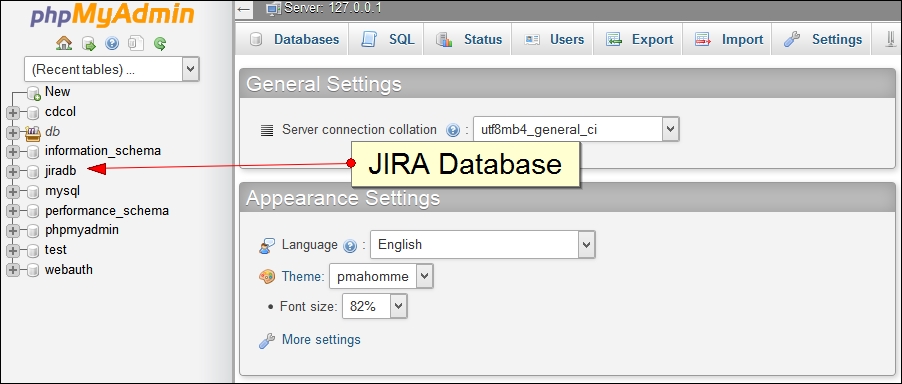Expand the performance_schema database node
The height and width of the screenshot is (384, 902).
click(13, 211)
